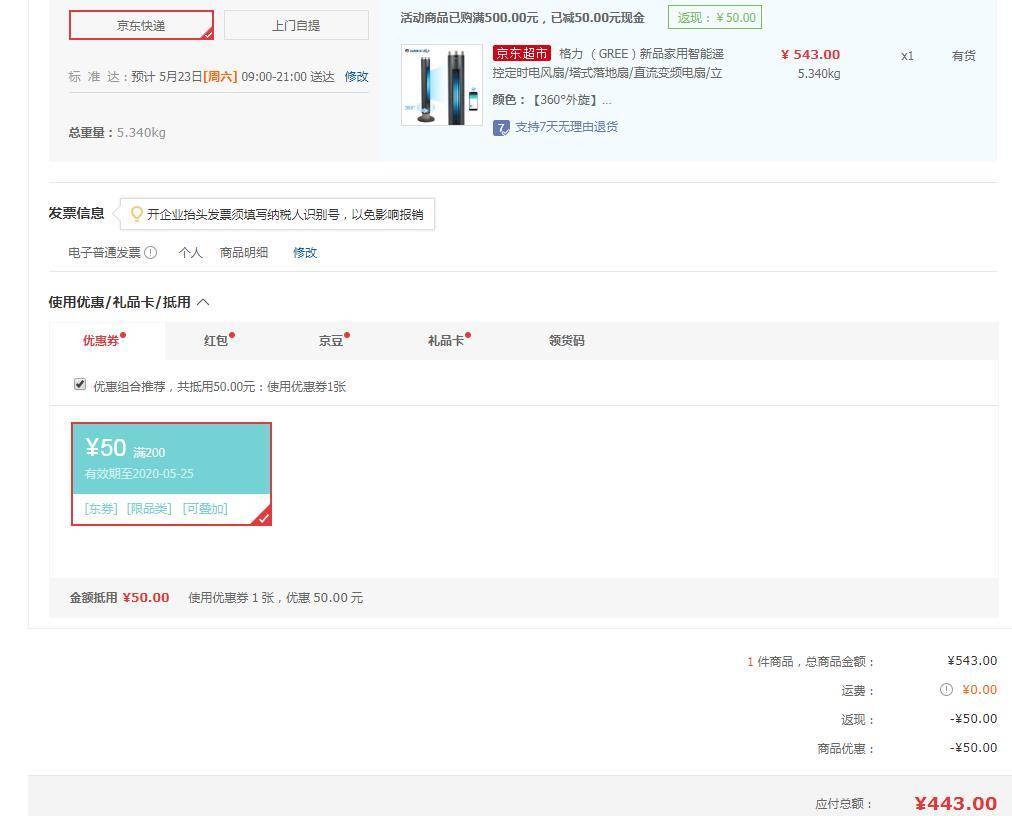Open the GREE tower fan product thumbnail
Viewport: 1012px width, 816px height.
click(x=441, y=85)
